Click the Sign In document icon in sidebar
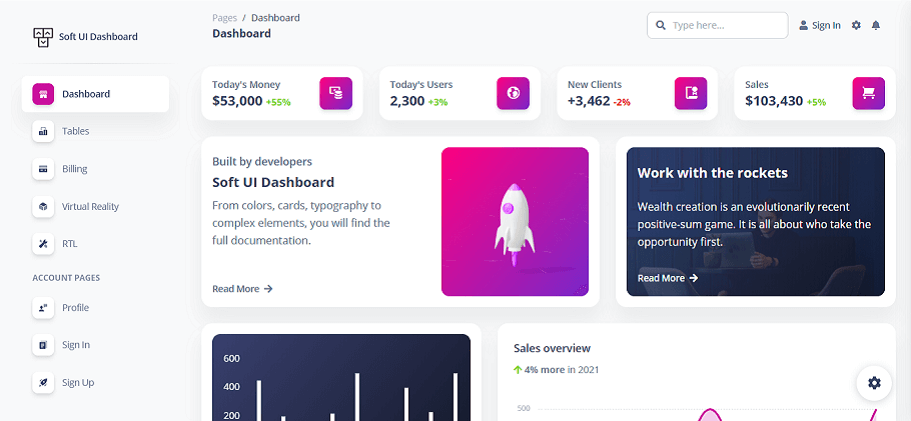The height and width of the screenshot is (421, 911). click(43, 345)
